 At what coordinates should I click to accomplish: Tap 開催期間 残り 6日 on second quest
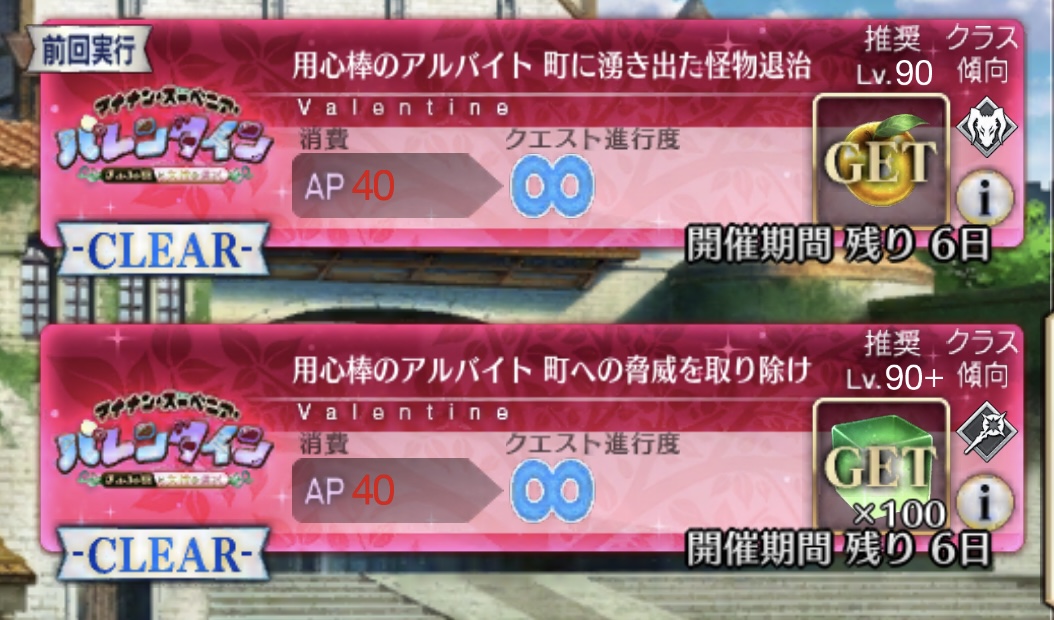point(838,549)
